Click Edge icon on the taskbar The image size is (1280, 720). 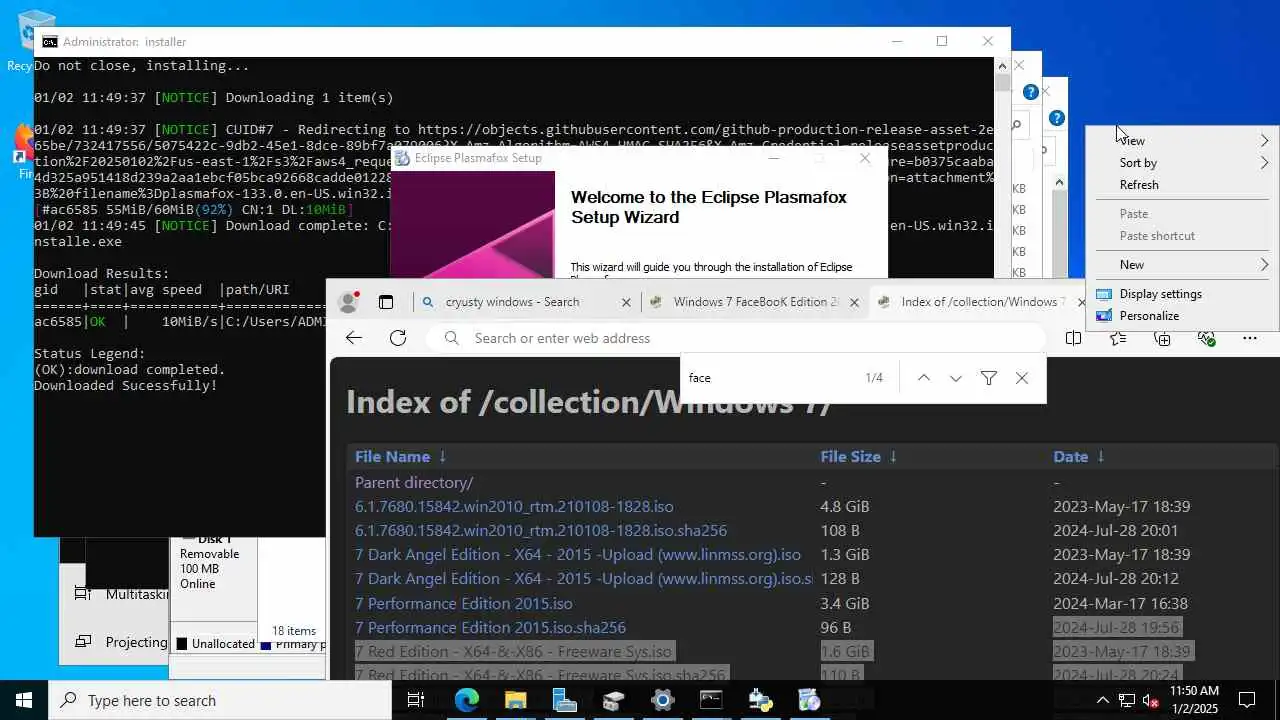pyautogui.click(x=467, y=700)
